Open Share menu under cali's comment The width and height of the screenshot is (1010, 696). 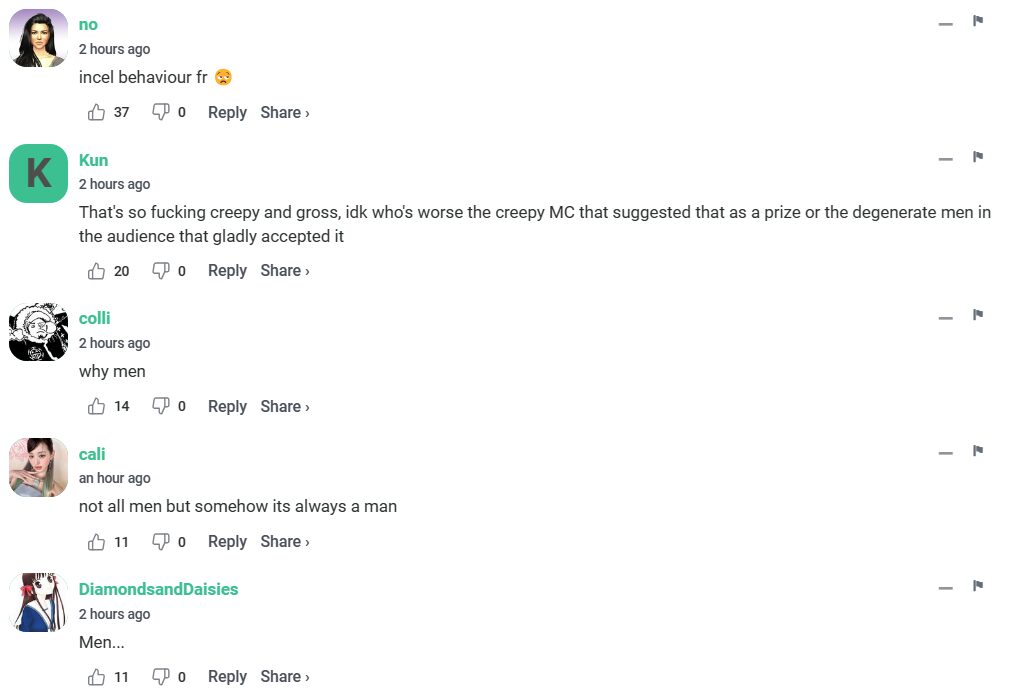pos(284,542)
